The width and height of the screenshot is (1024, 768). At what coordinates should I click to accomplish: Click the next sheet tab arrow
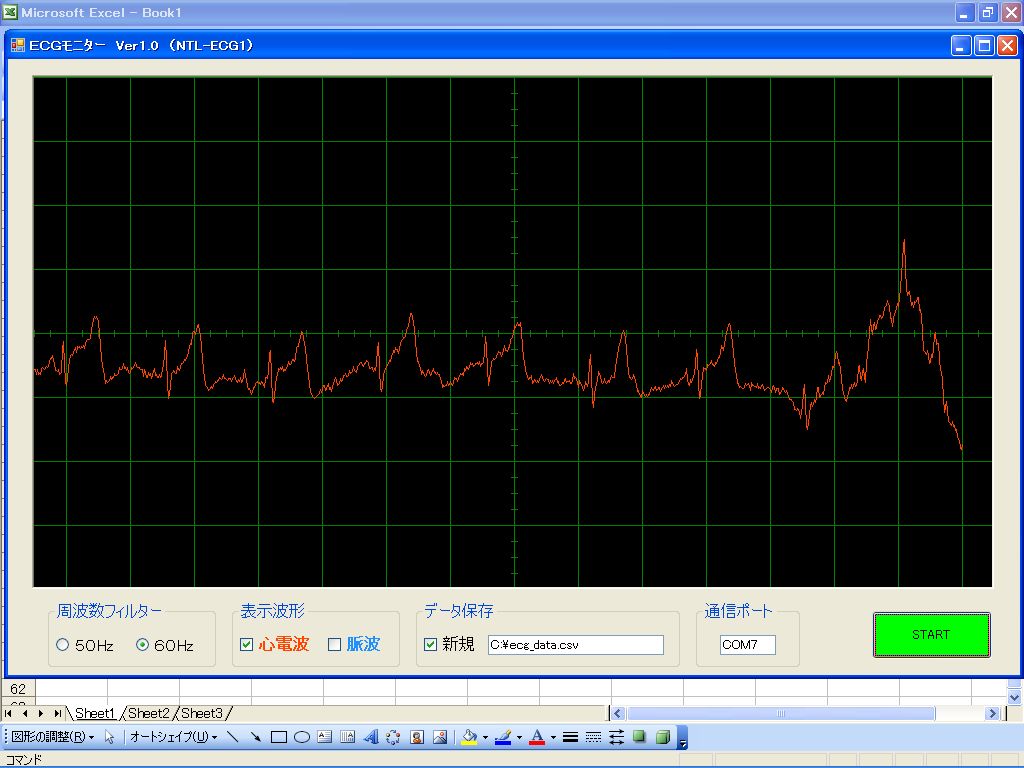click(41, 714)
